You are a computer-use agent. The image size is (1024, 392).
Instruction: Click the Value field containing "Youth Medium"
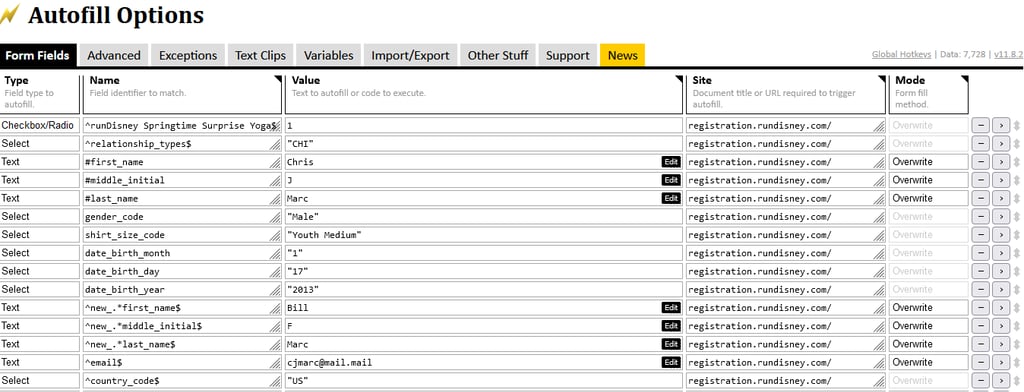(x=483, y=235)
